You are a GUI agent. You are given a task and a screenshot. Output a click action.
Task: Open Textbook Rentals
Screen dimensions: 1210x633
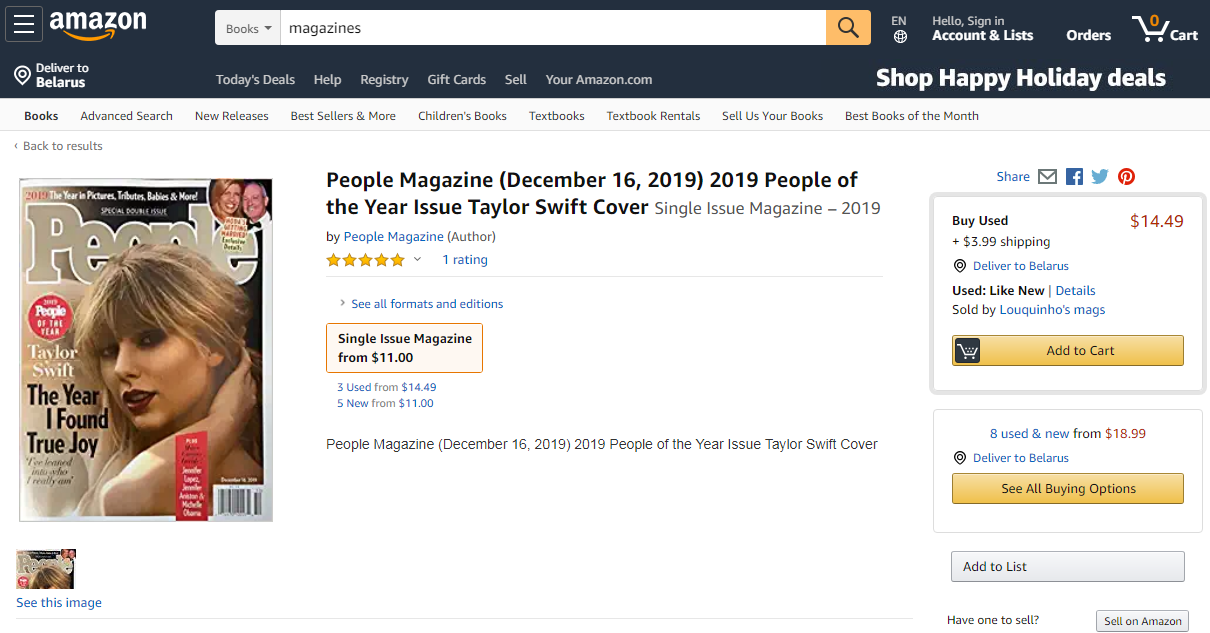click(x=653, y=116)
